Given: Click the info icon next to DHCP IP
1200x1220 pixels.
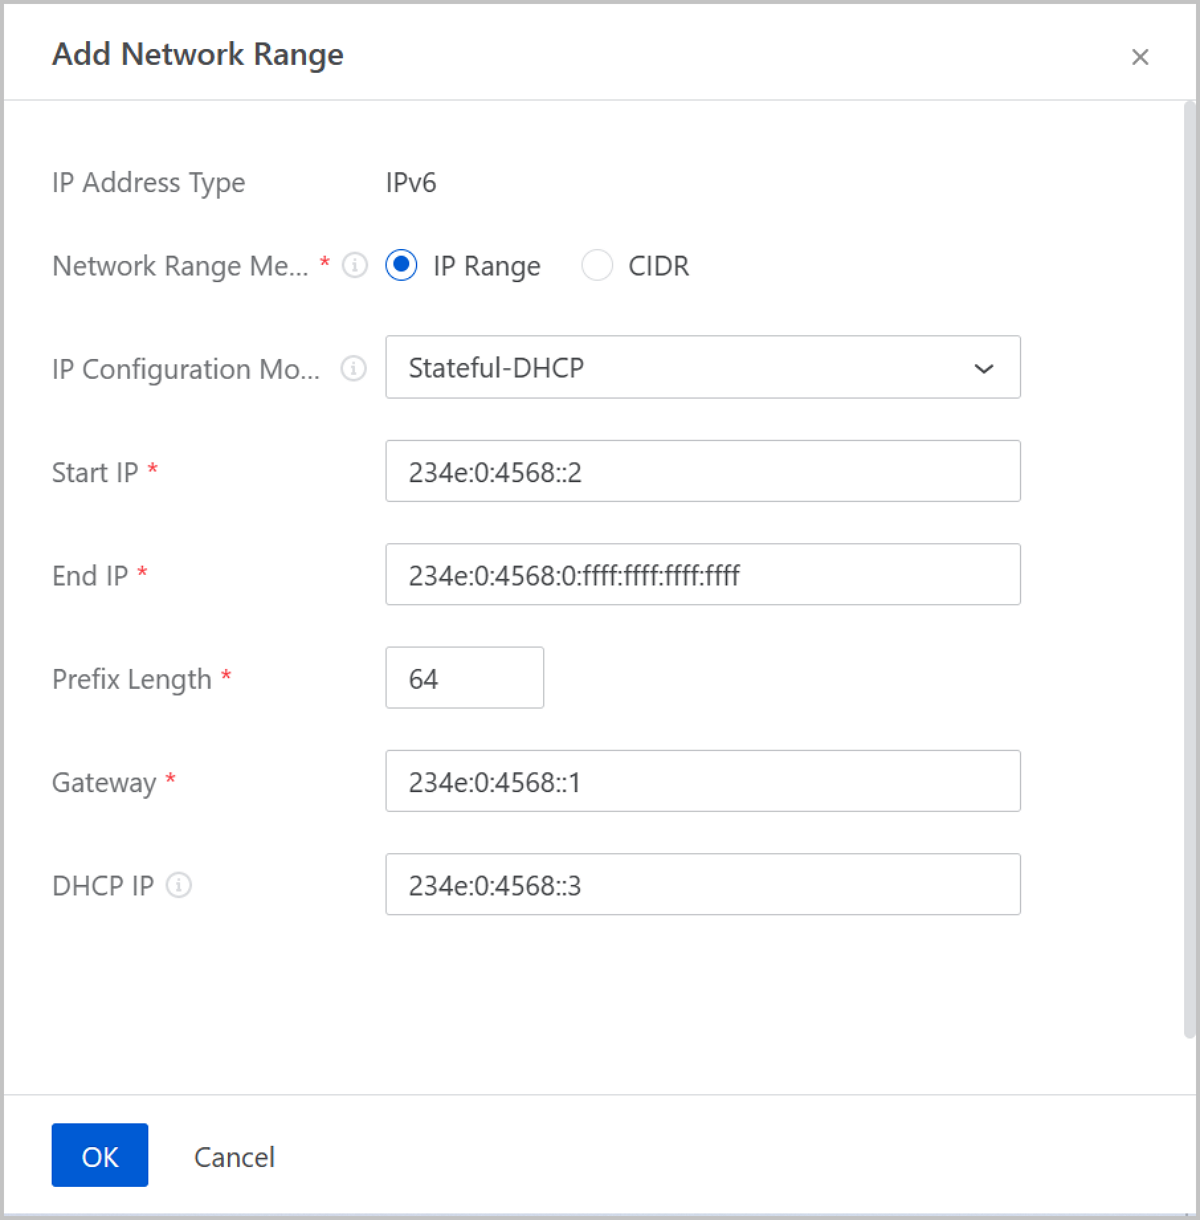Looking at the screenshot, I should (179, 885).
